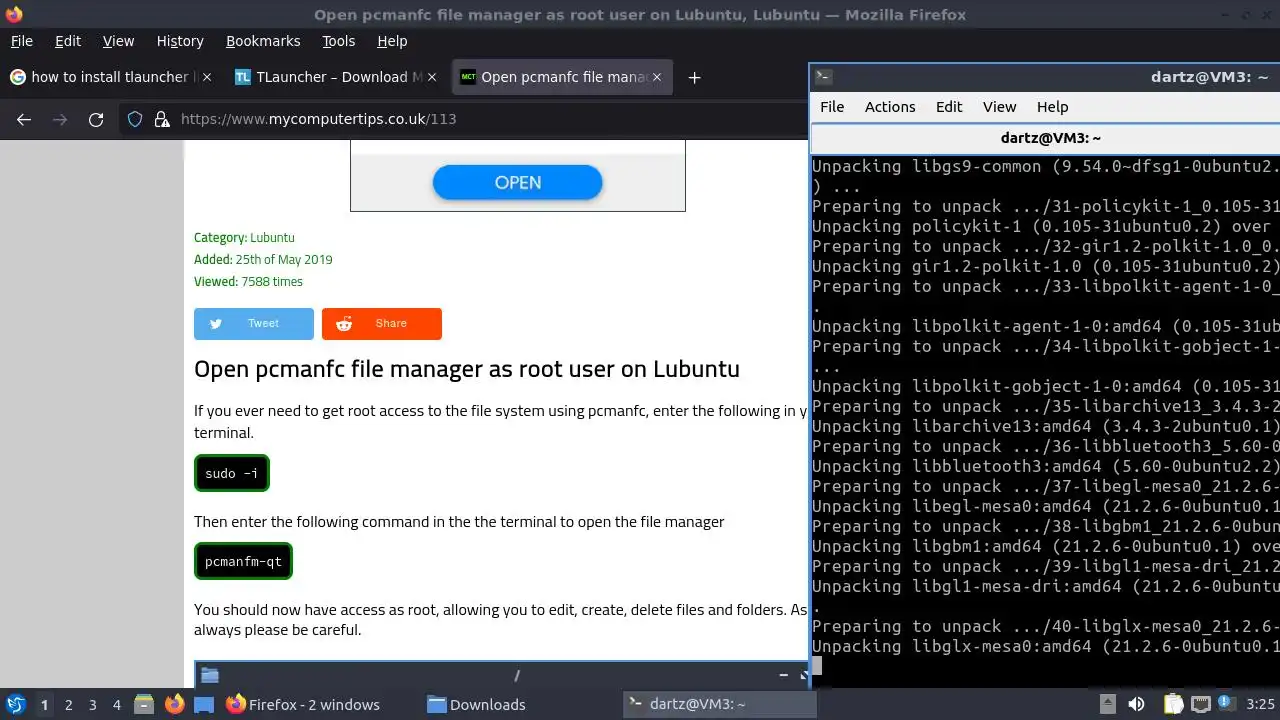The width and height of the screenshot is (1280, 720).
Task: Share article via Tweet button
Action: pyautogui.click(x=254, y=323)
